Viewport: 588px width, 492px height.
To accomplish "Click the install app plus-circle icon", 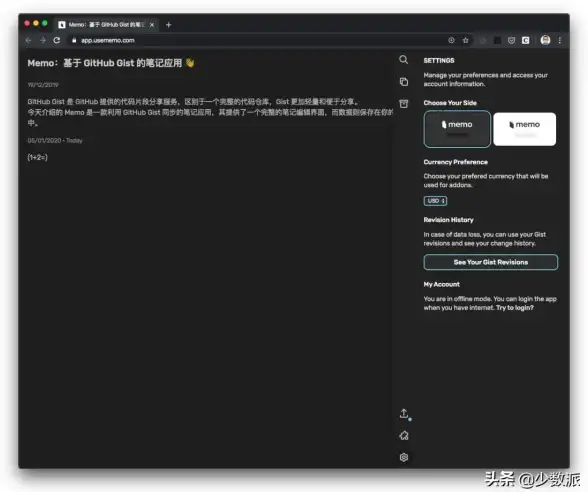I will 452,40.
